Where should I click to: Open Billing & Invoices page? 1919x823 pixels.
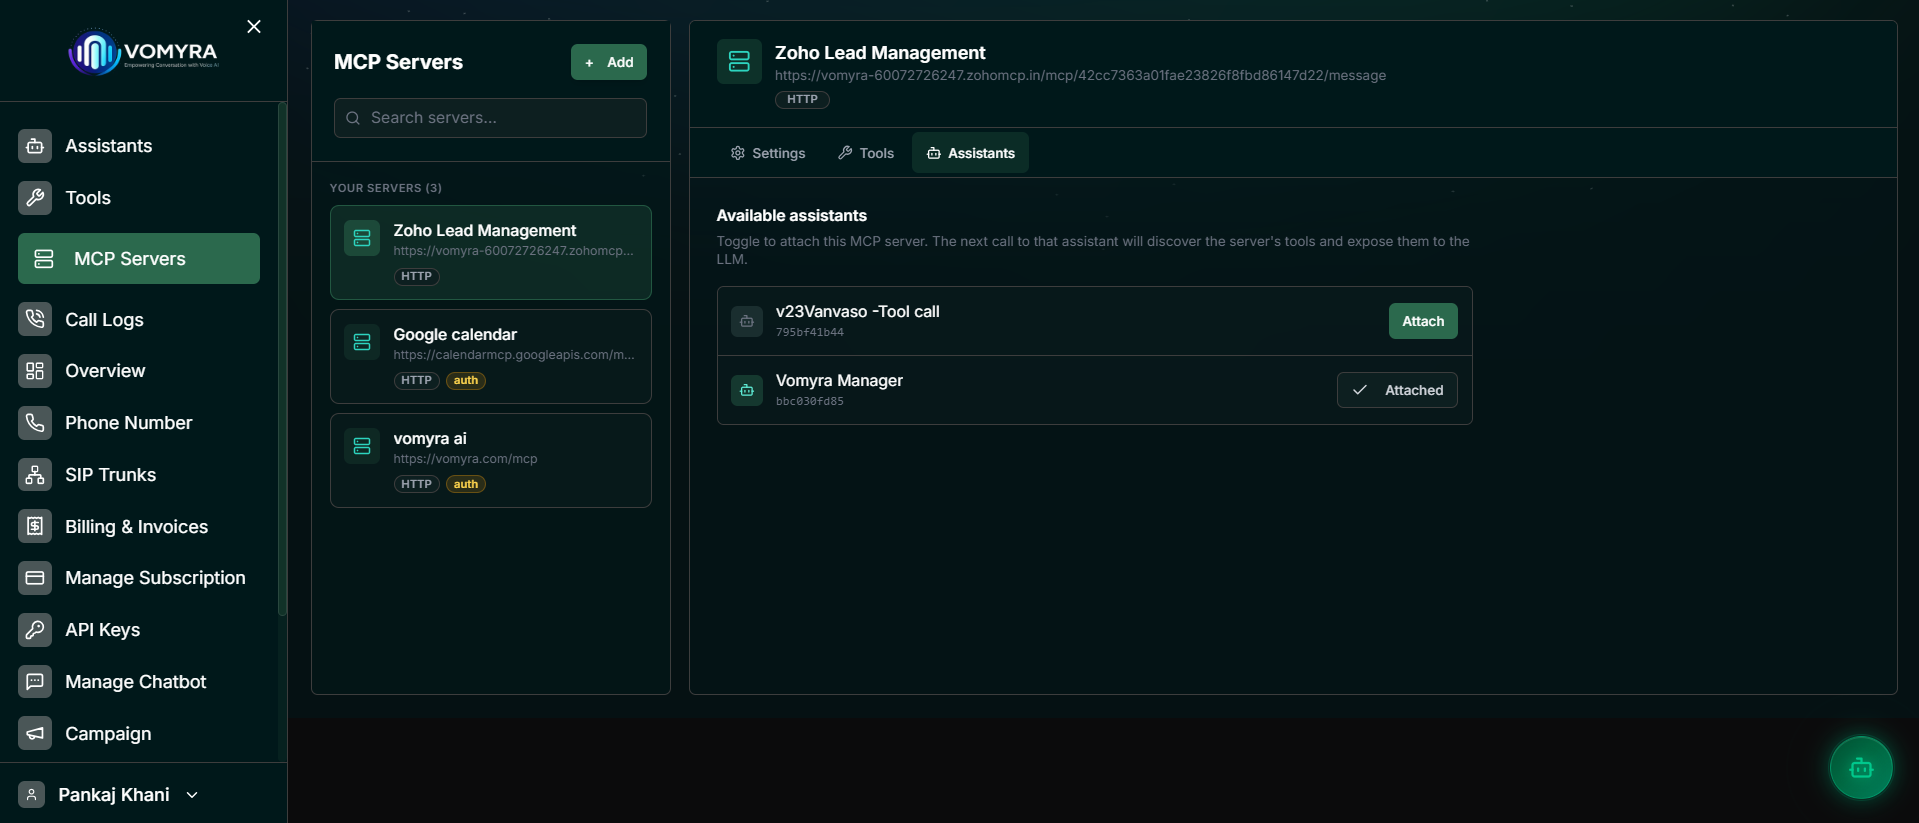[139, 526]
